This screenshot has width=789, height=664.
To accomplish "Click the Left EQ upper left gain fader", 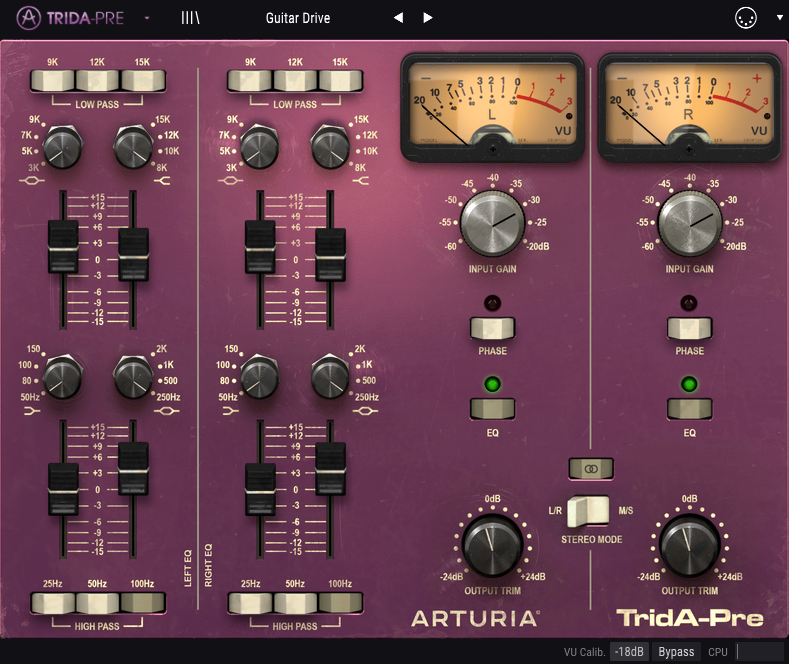I will 63,245.
